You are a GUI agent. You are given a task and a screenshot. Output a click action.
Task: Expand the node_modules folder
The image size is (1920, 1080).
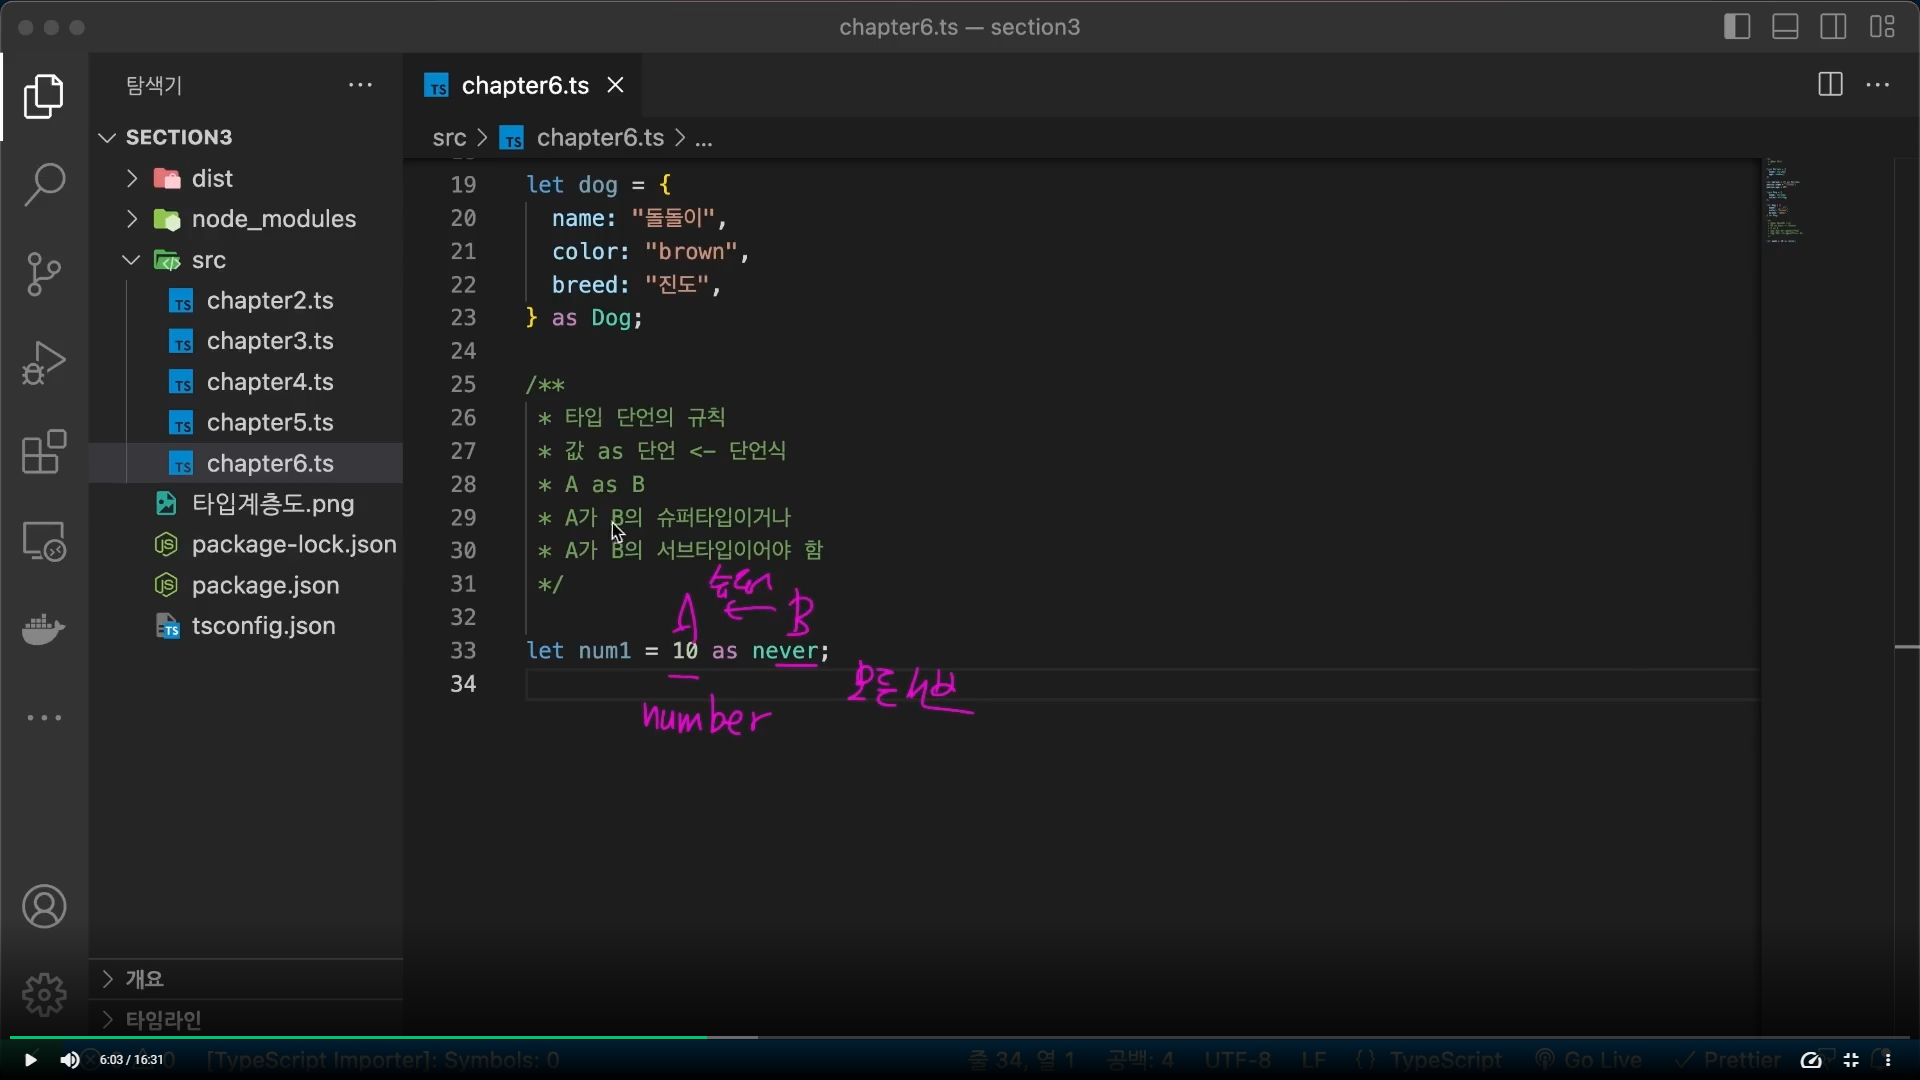tap(273, 219)
